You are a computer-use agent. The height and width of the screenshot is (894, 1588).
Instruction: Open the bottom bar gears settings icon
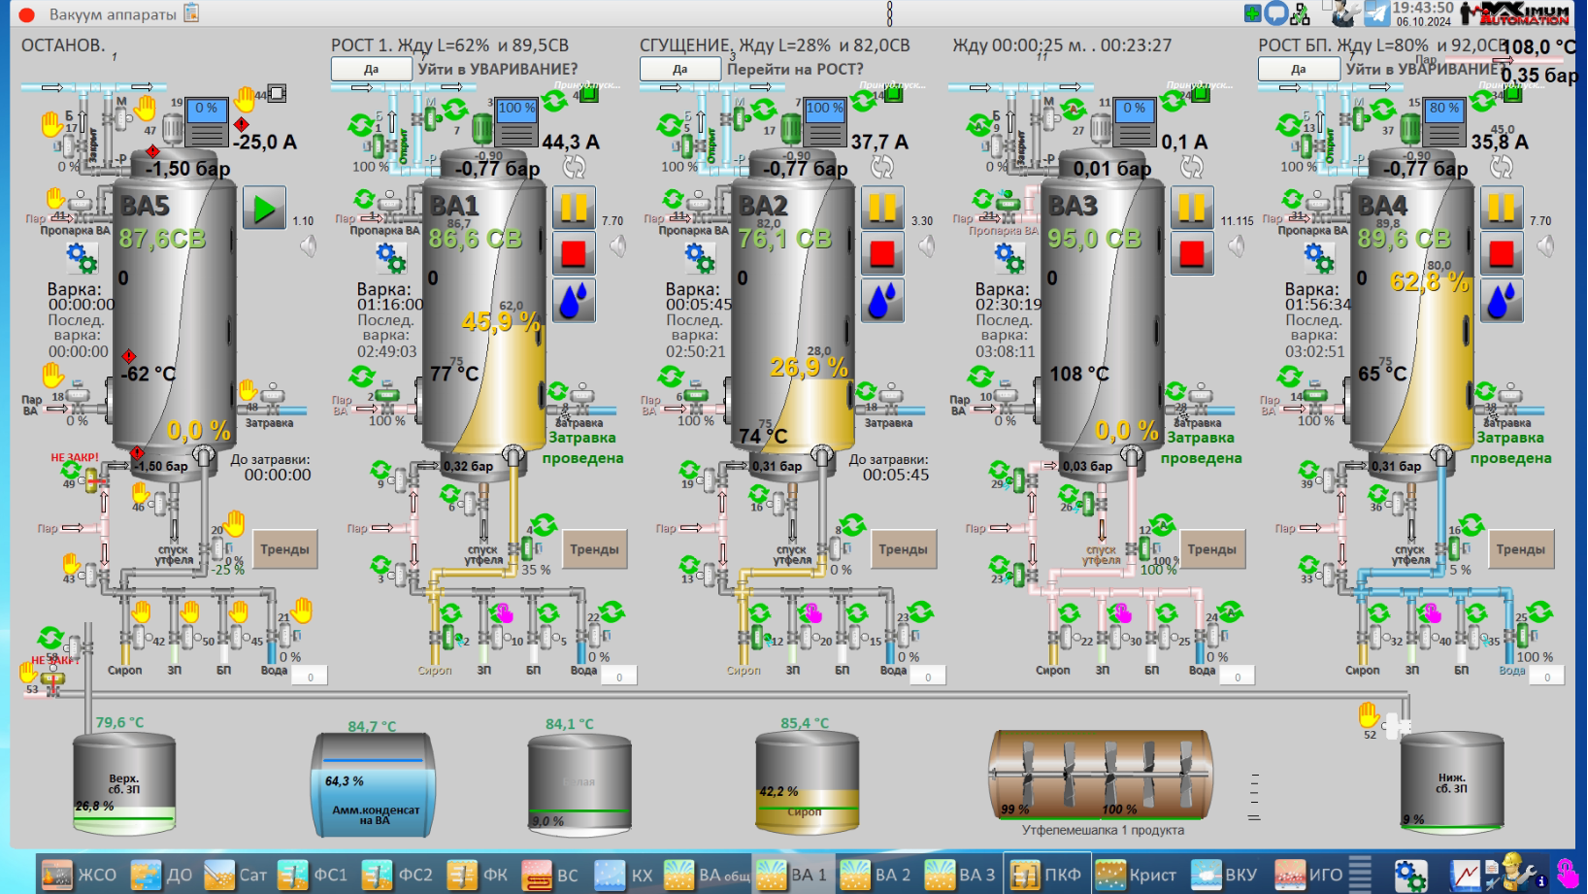pyautogui.click(x=1410, y=875)
